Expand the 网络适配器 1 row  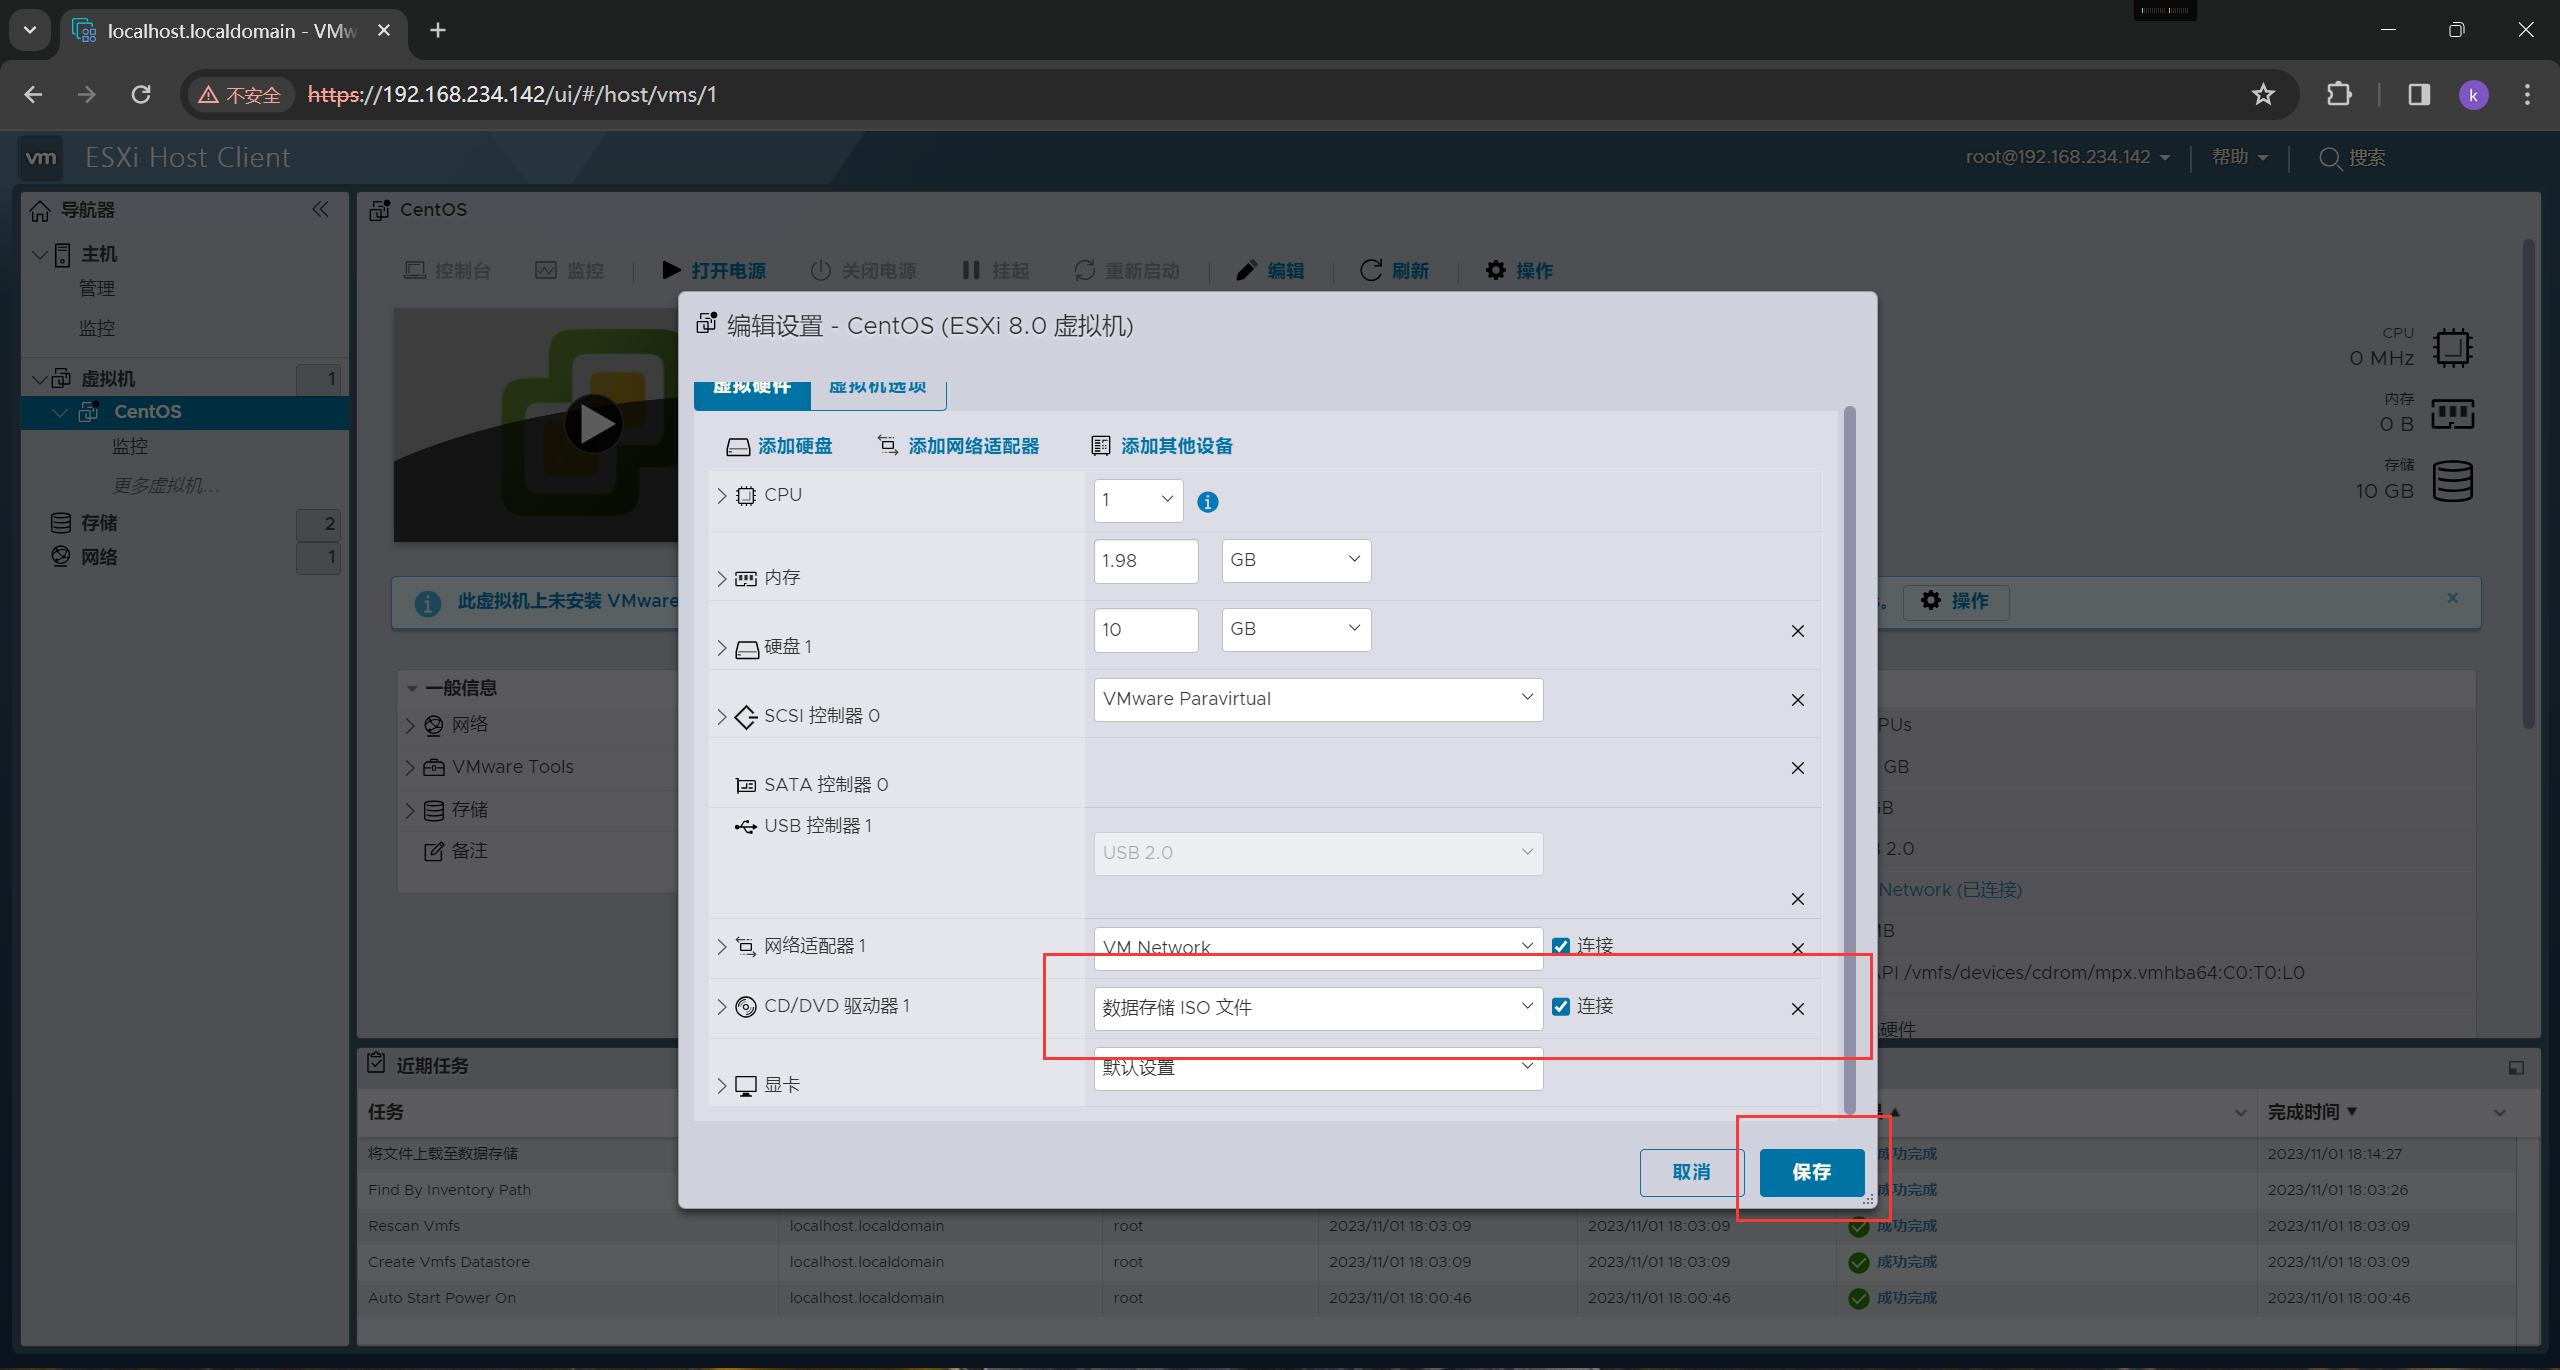(722, 946)
